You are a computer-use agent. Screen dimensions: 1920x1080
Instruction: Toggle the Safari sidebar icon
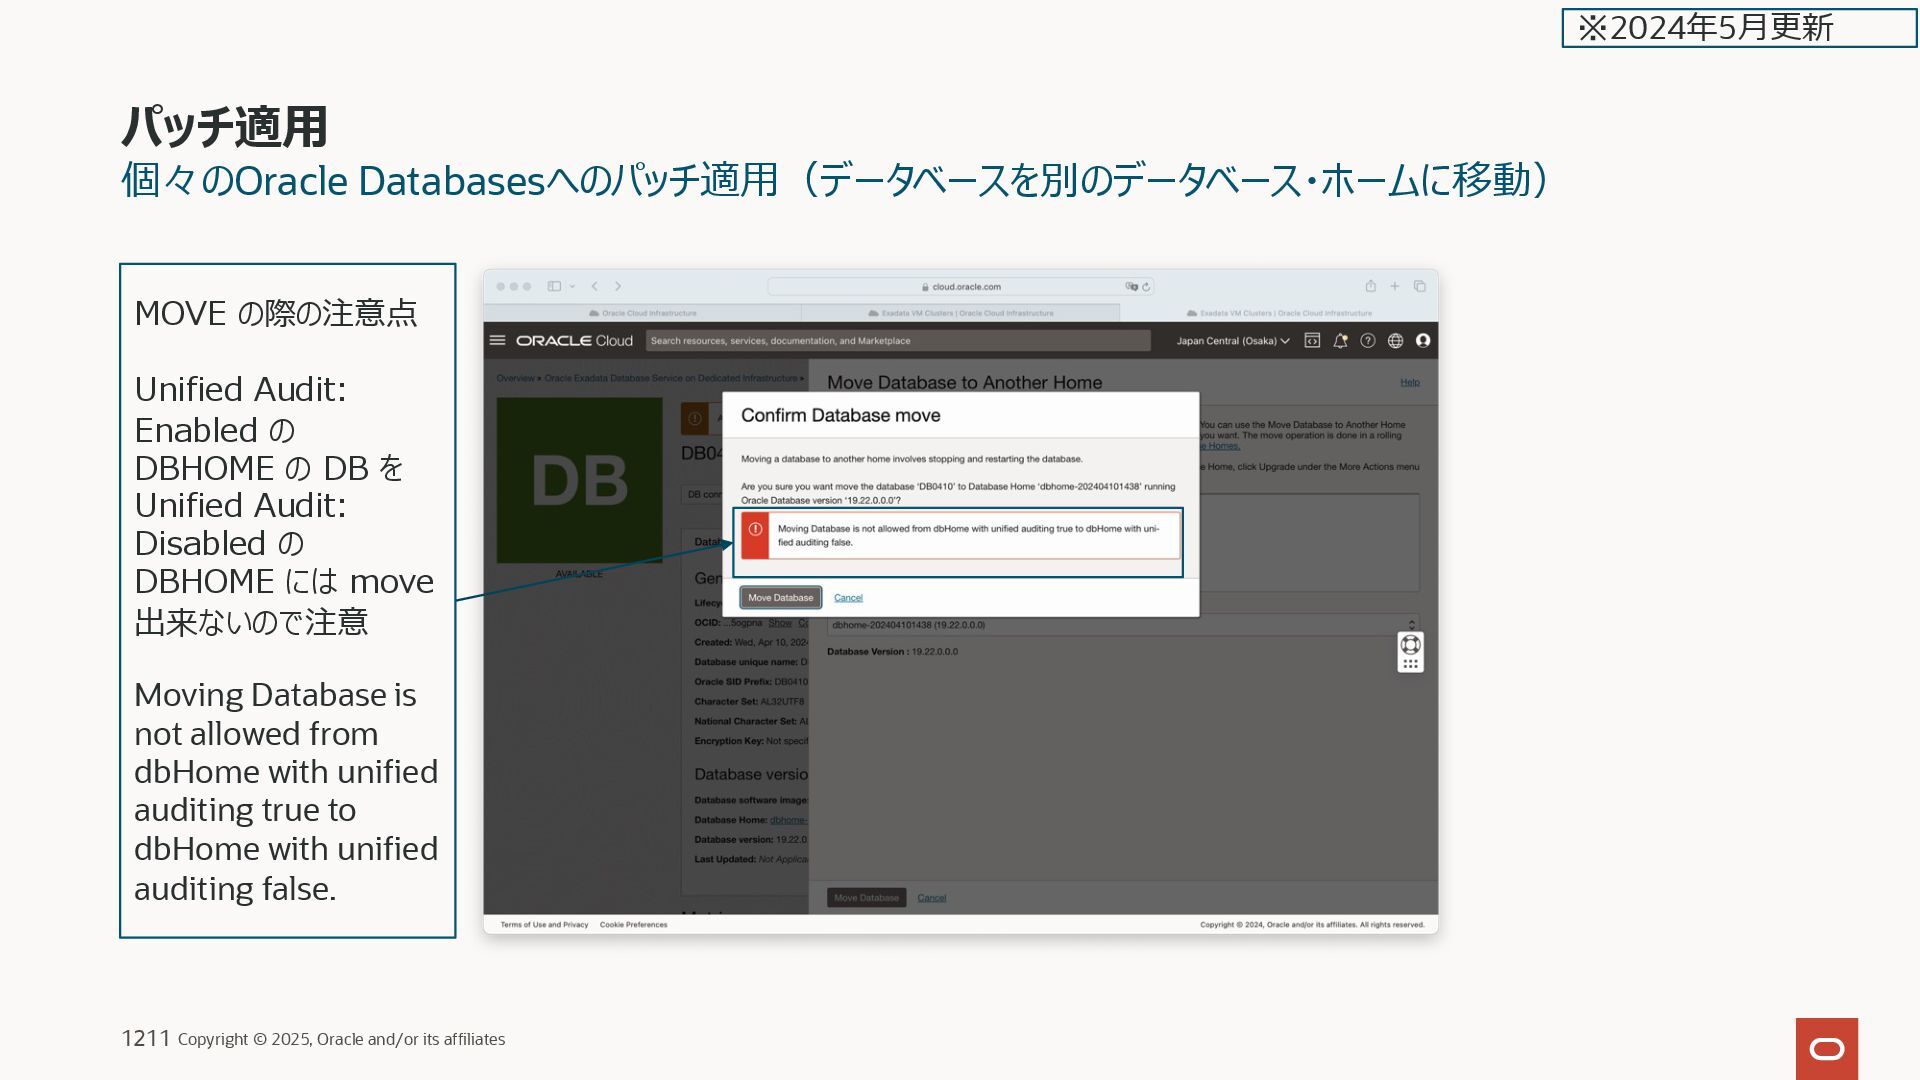(x=554, y=286)
